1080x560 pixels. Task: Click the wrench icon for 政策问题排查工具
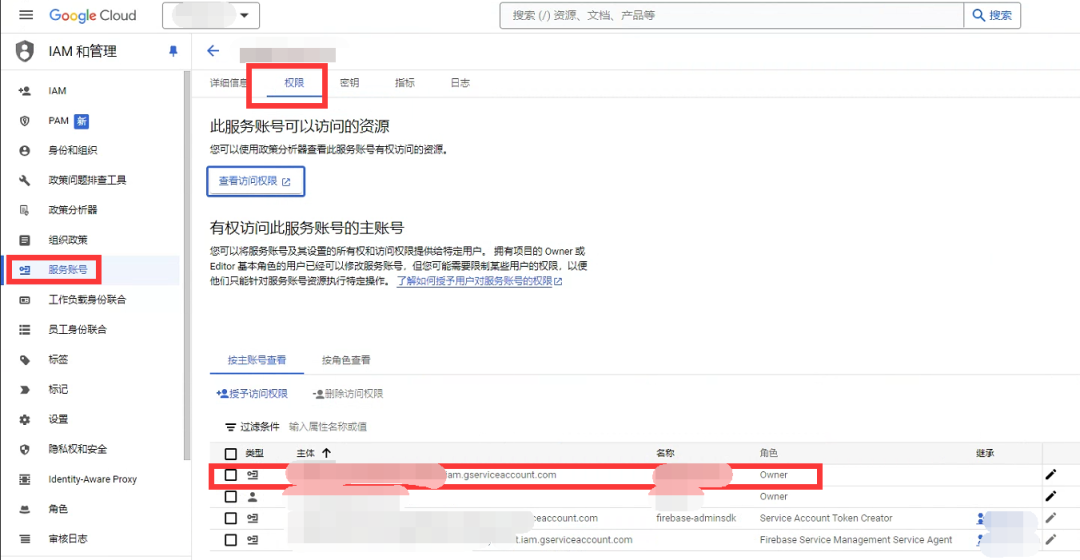click(25, 180)
